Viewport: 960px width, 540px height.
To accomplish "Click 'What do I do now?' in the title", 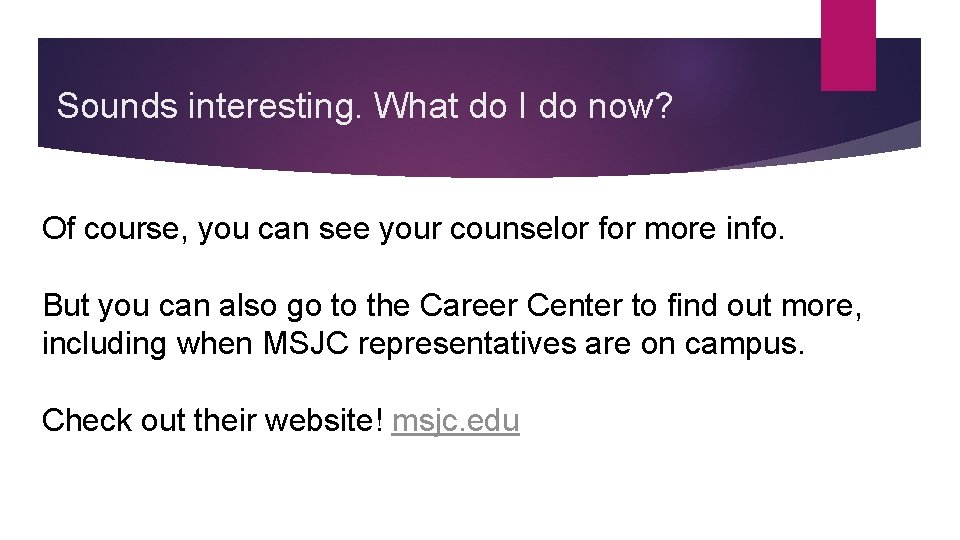I will click(524, 106).
